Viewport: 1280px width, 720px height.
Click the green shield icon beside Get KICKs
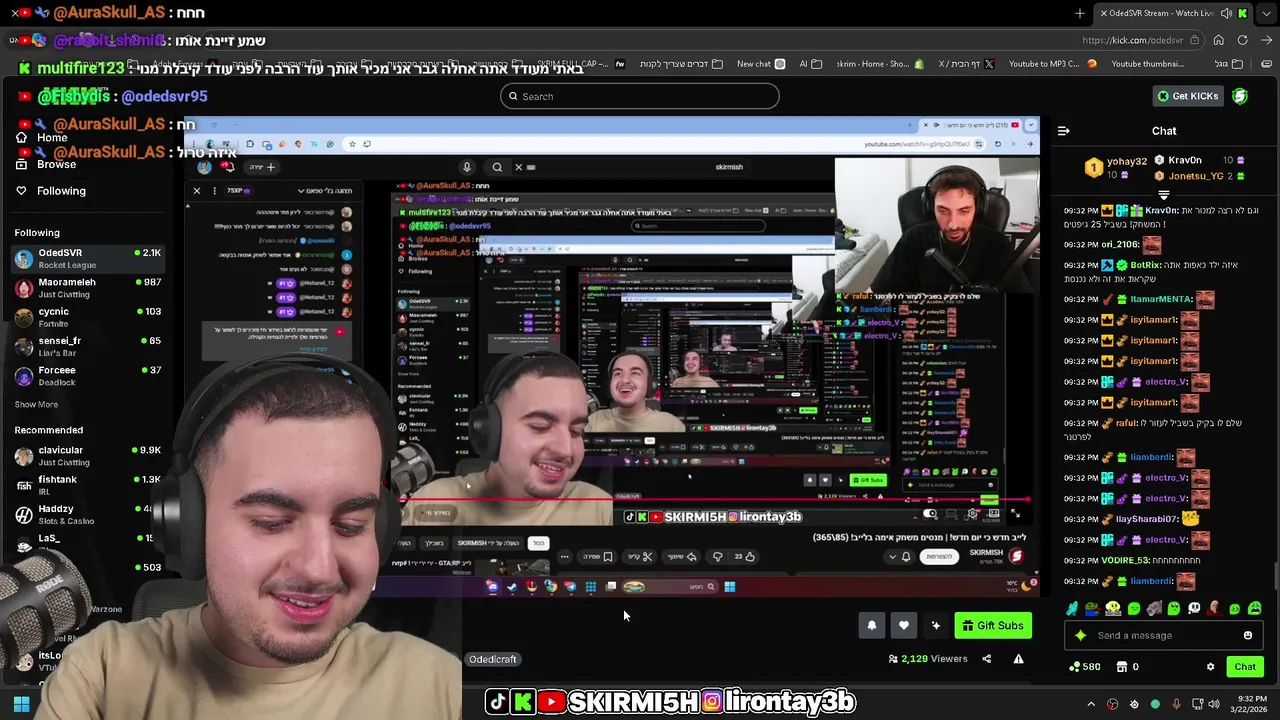1240,96
